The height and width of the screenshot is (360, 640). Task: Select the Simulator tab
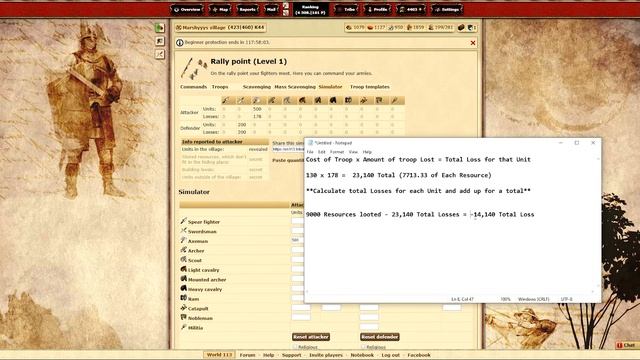pos(330,87)
